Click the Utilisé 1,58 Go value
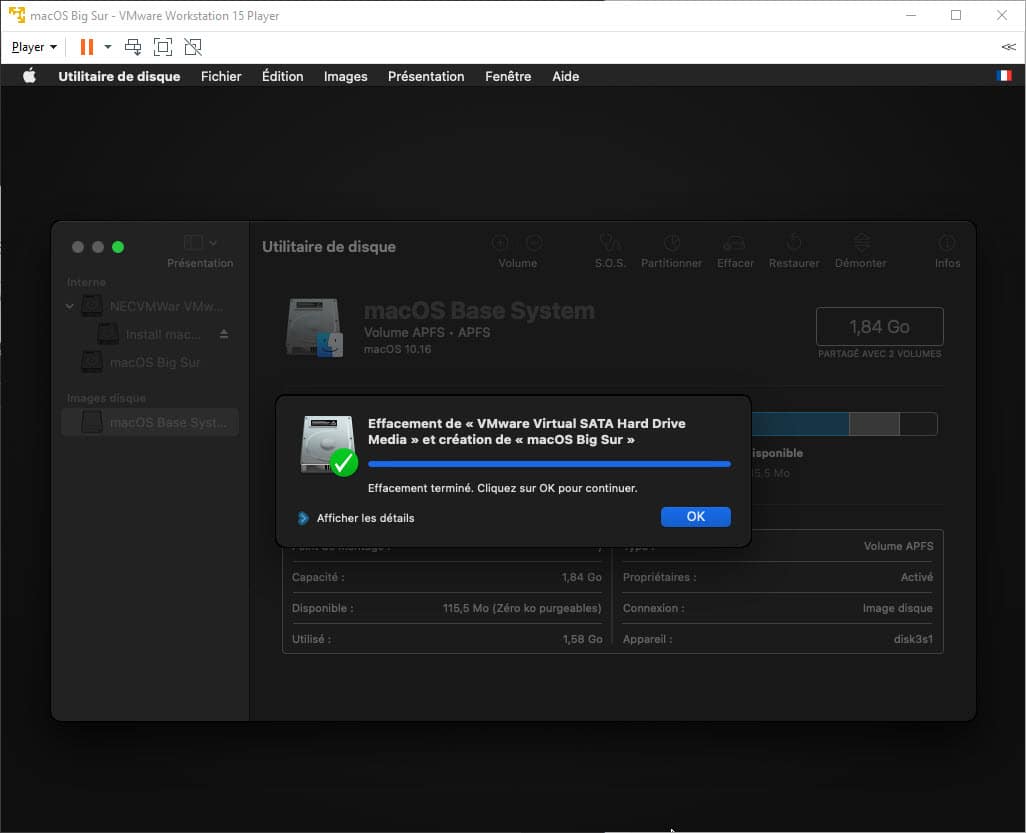 click(582, 639)
